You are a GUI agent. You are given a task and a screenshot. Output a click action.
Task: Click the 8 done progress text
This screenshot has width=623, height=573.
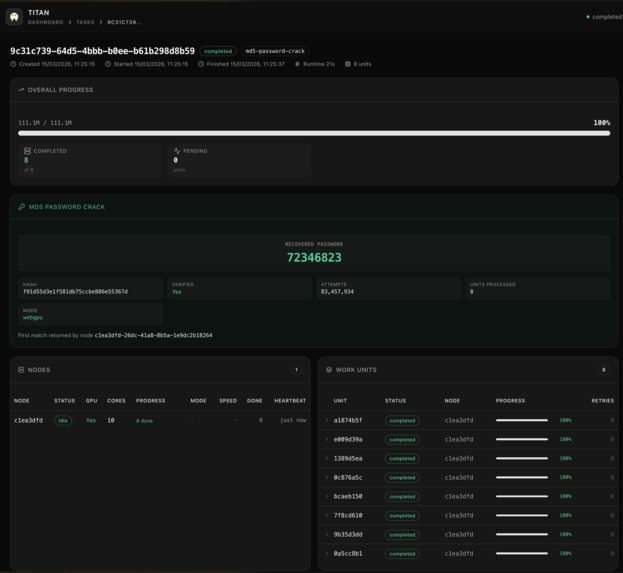pos(144,421)
